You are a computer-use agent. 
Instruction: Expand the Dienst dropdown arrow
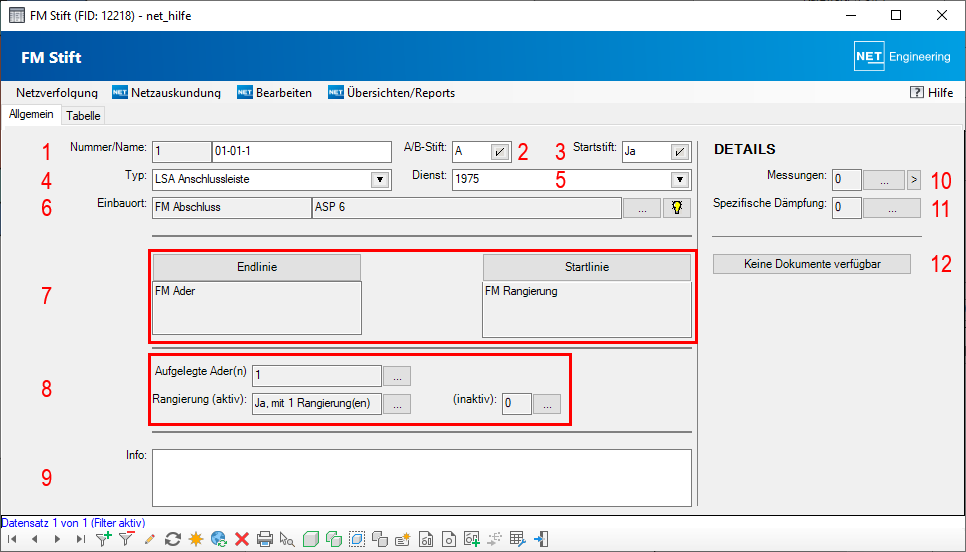click(x=680, y=180)
